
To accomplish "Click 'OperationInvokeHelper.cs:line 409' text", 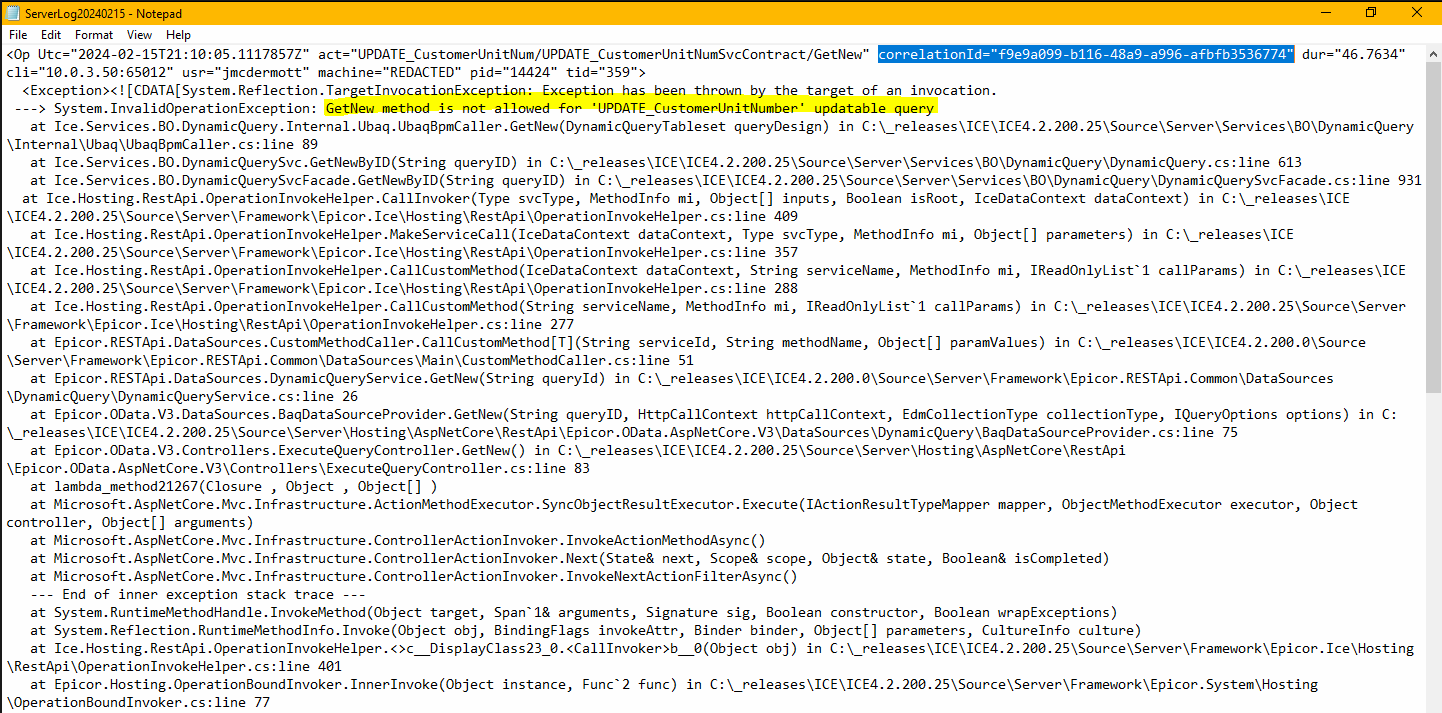I will pos(666,216).
